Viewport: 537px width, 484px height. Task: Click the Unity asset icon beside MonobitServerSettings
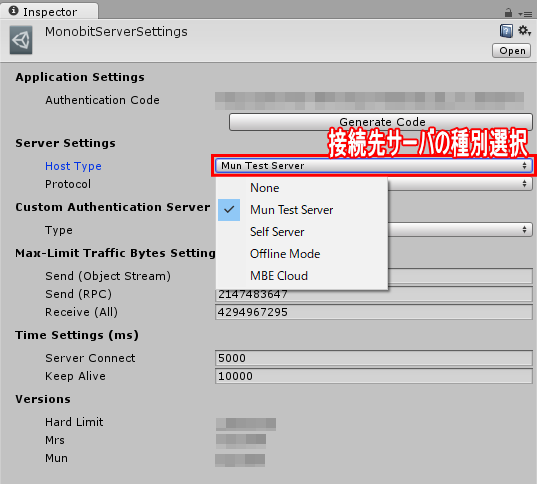21,40
